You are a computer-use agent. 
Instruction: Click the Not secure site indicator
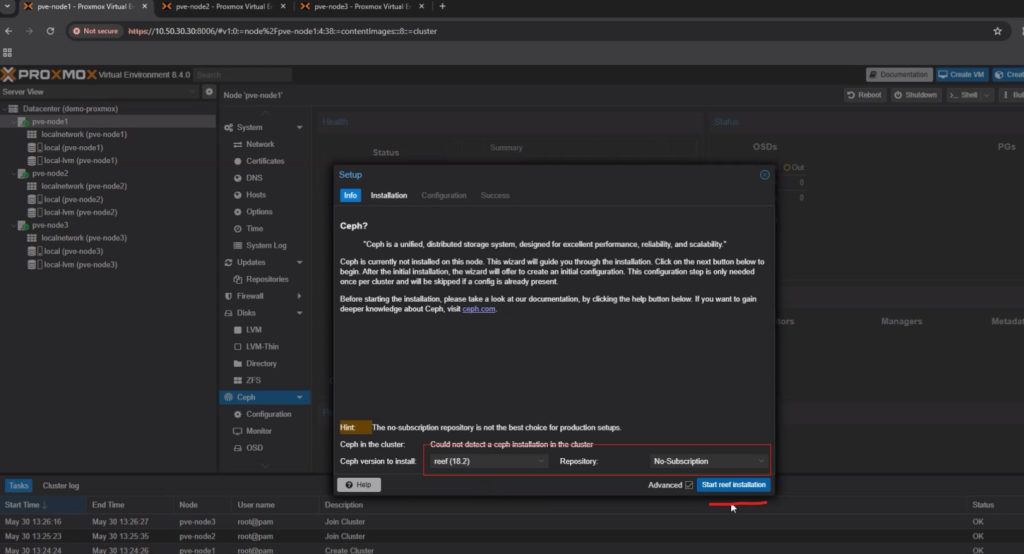96,31
